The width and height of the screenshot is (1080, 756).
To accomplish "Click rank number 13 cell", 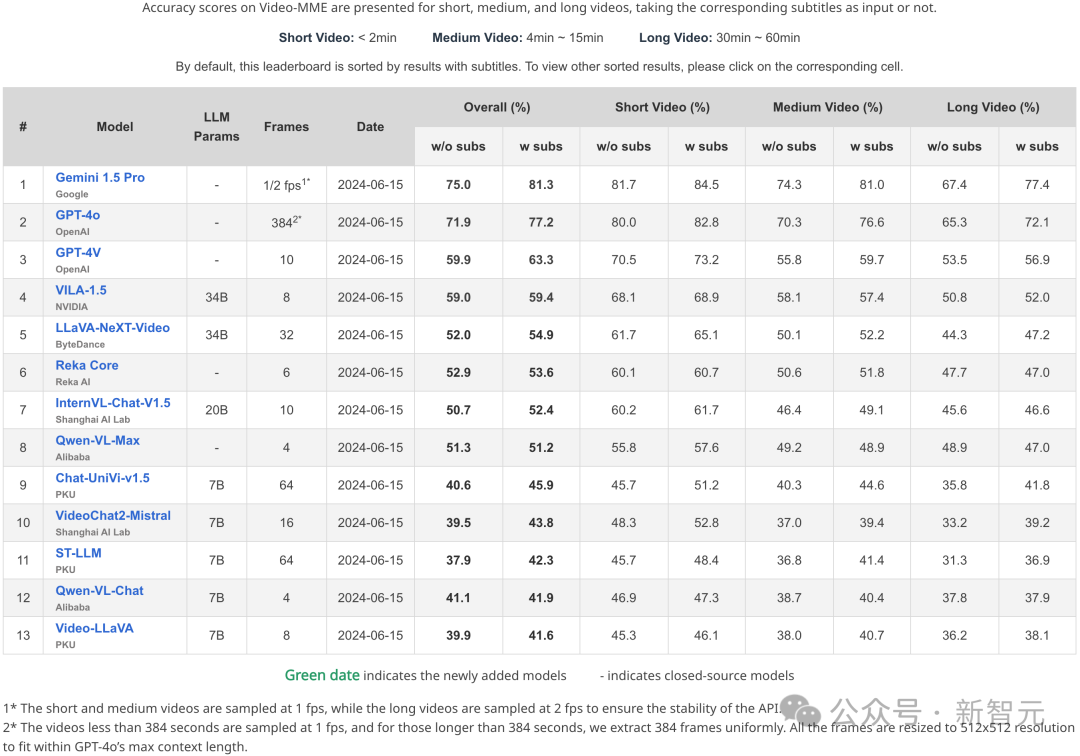I will click(23, 635).
